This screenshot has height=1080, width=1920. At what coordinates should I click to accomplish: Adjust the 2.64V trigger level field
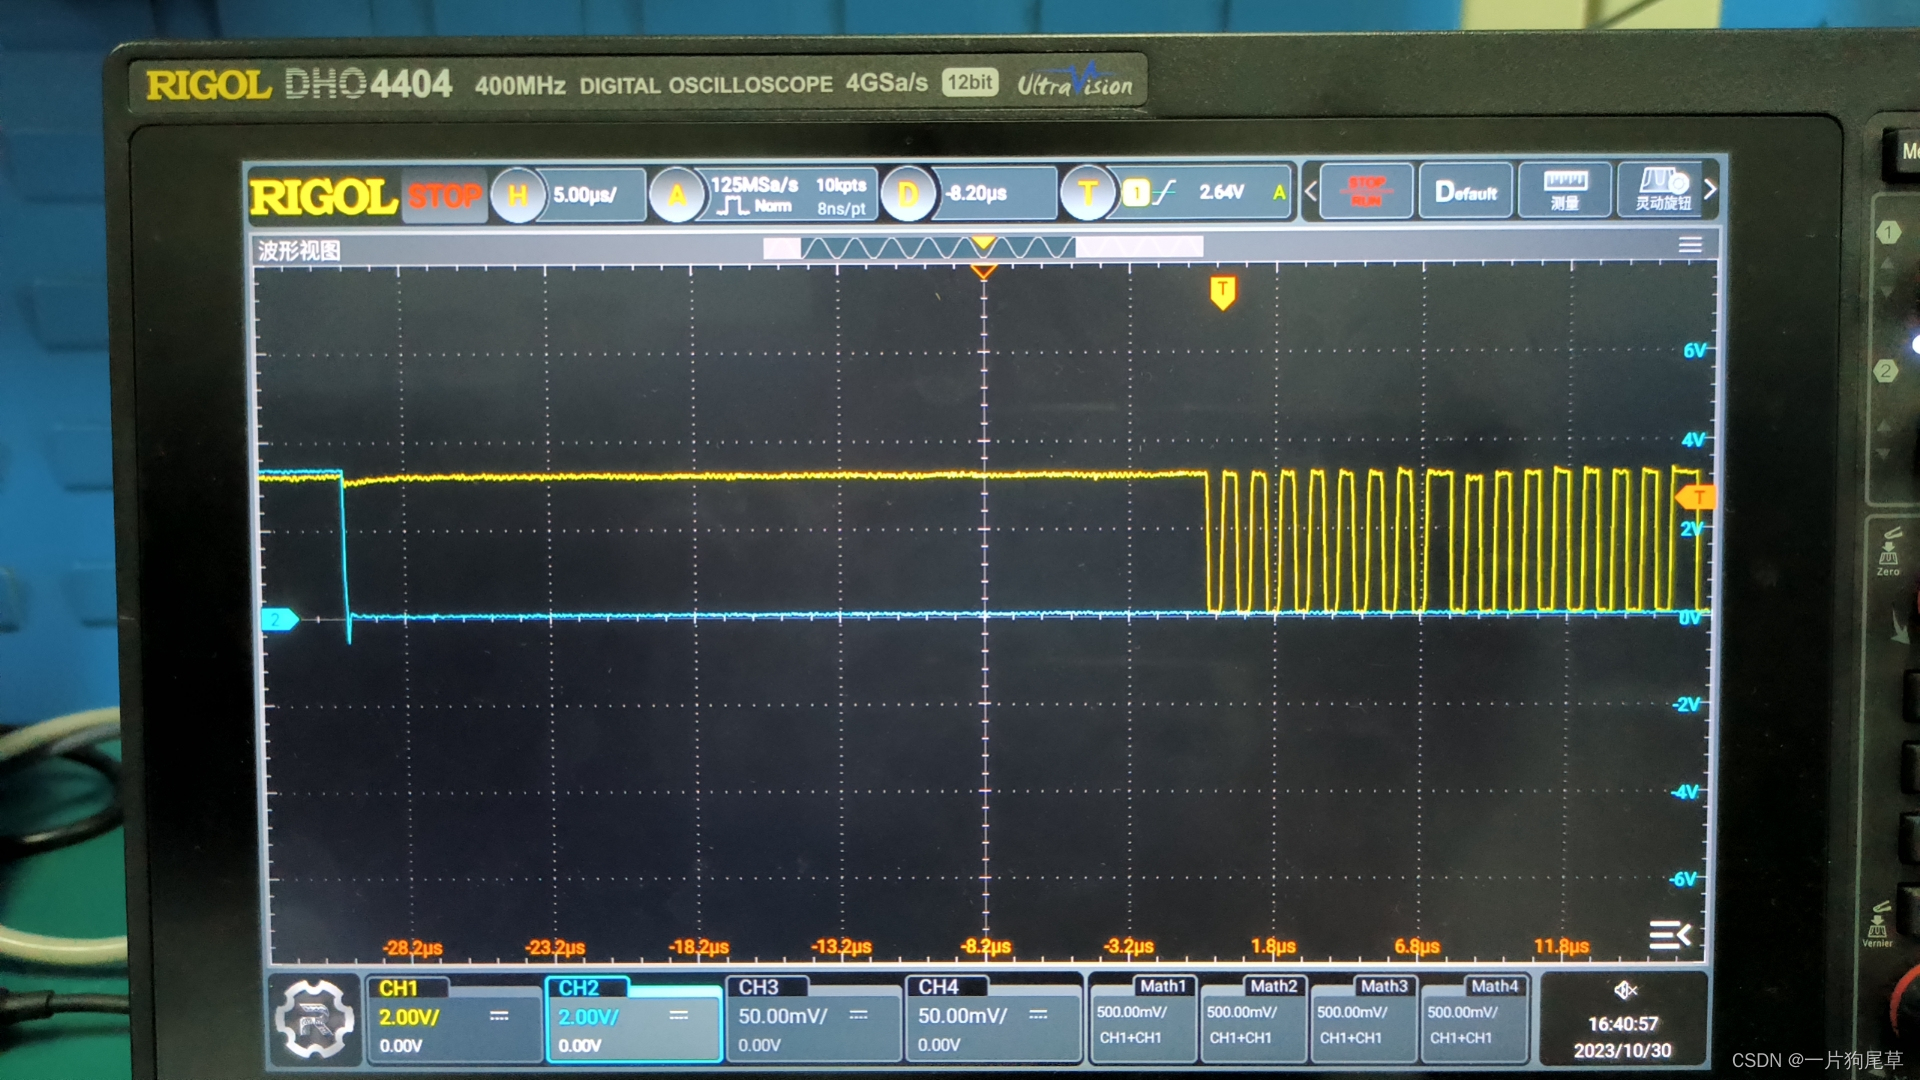1222,192
